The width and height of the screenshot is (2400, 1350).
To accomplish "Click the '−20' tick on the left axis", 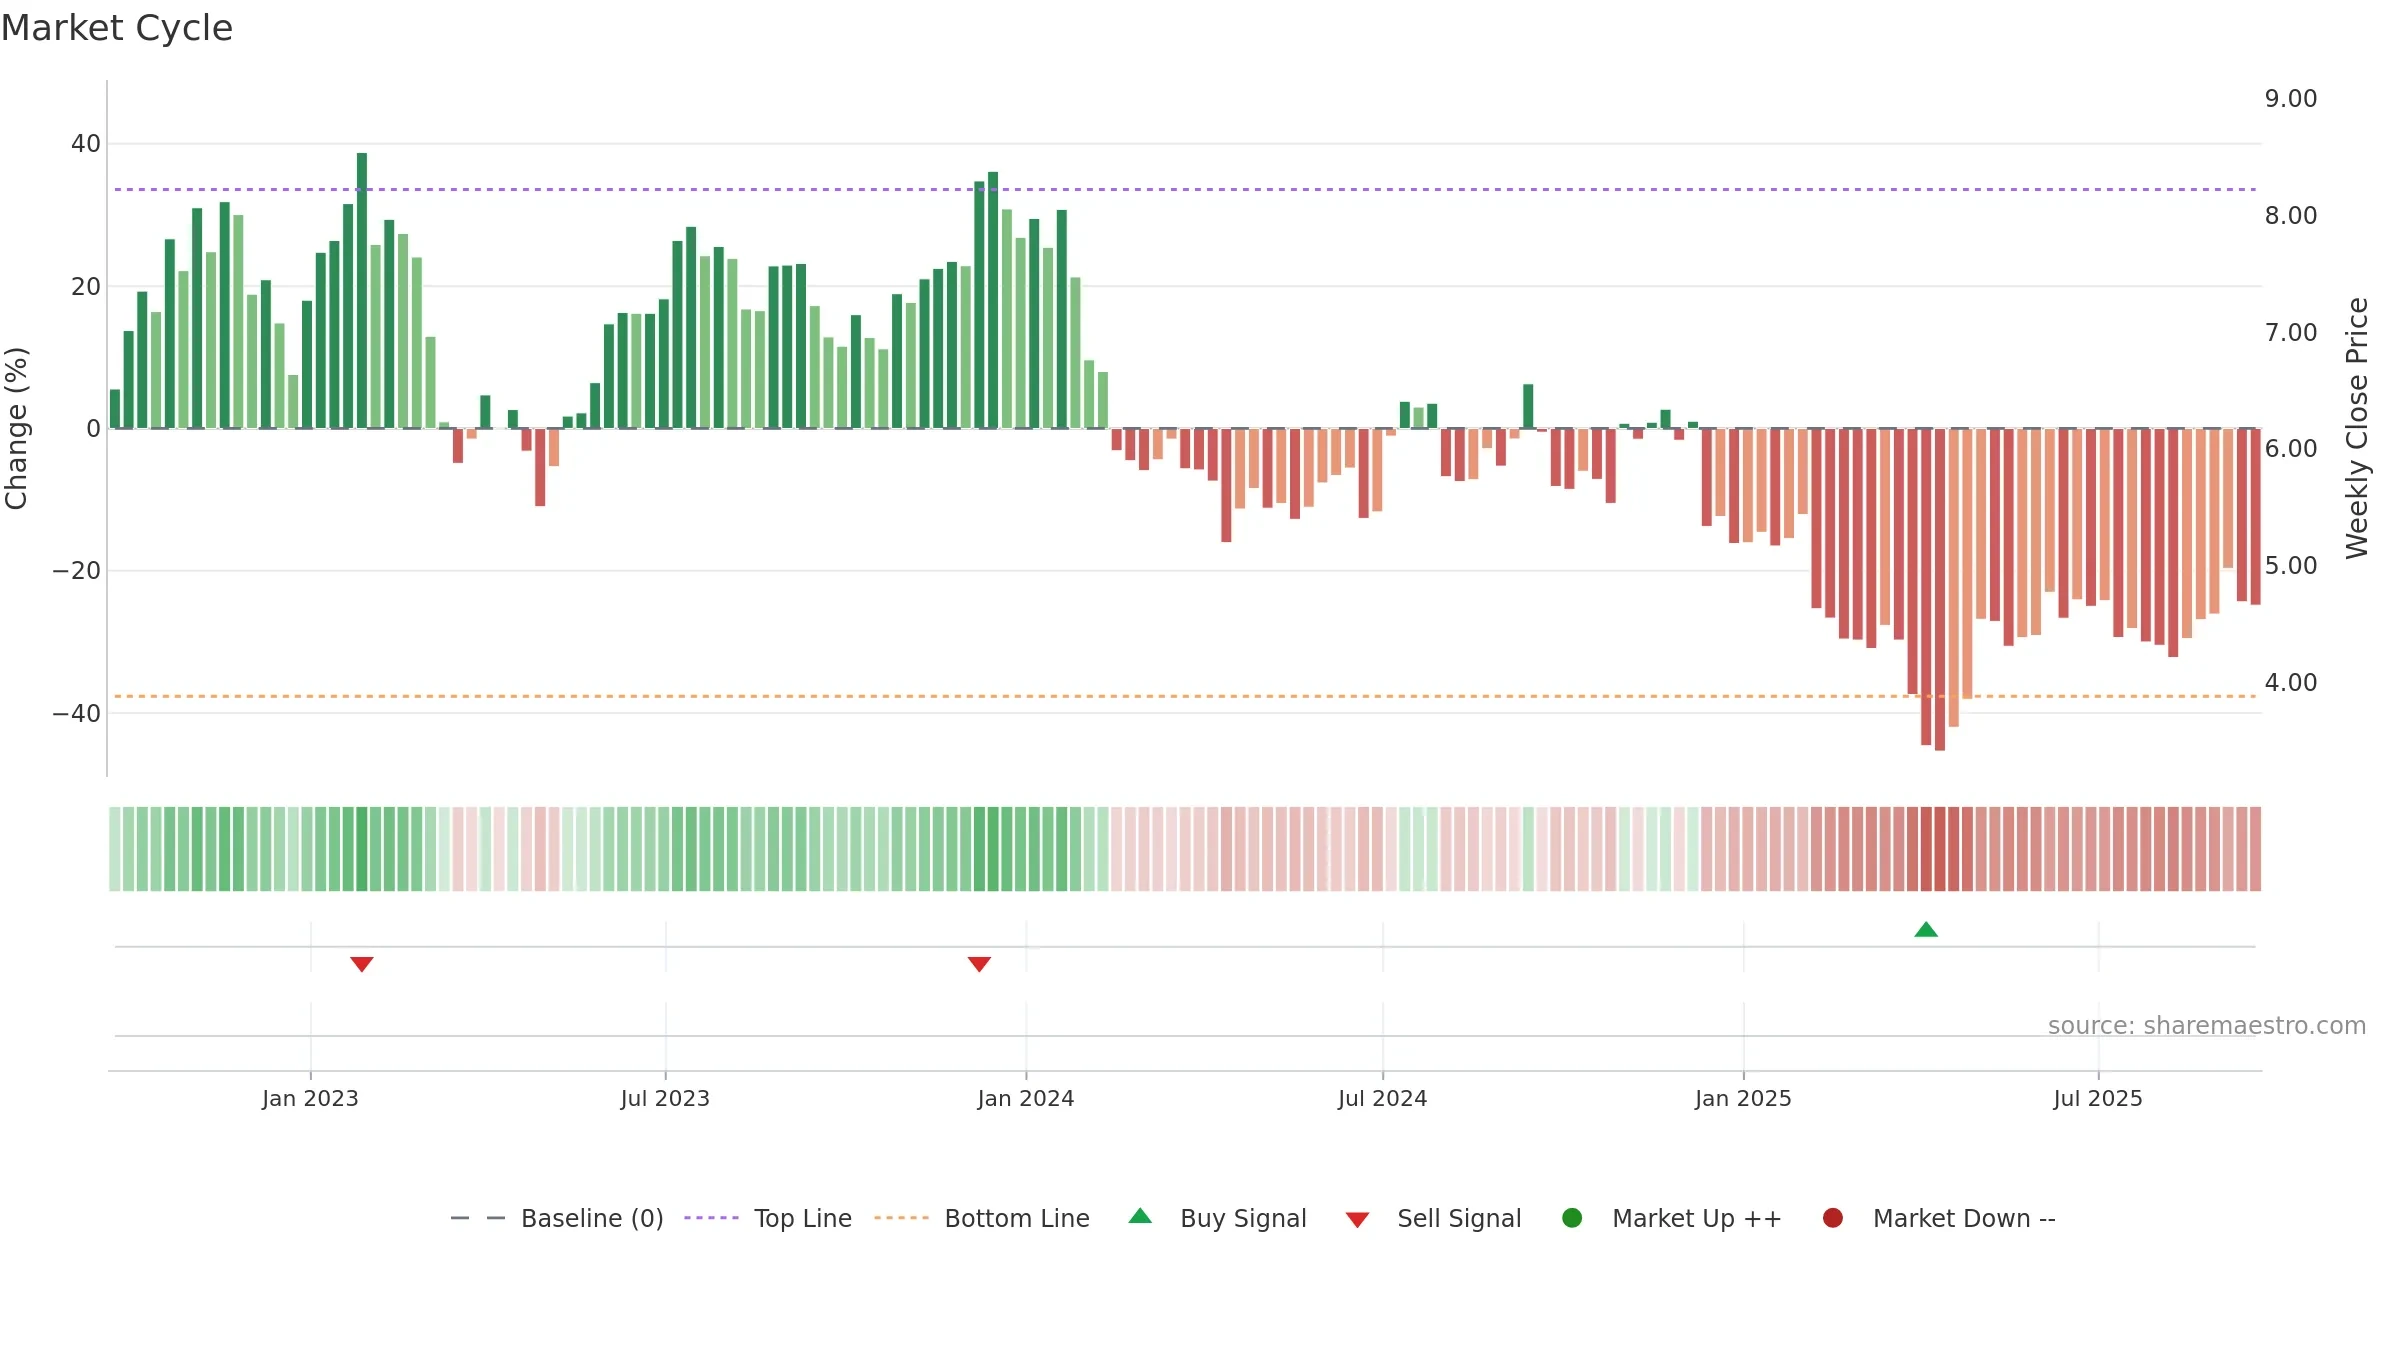I will point(77,571).
